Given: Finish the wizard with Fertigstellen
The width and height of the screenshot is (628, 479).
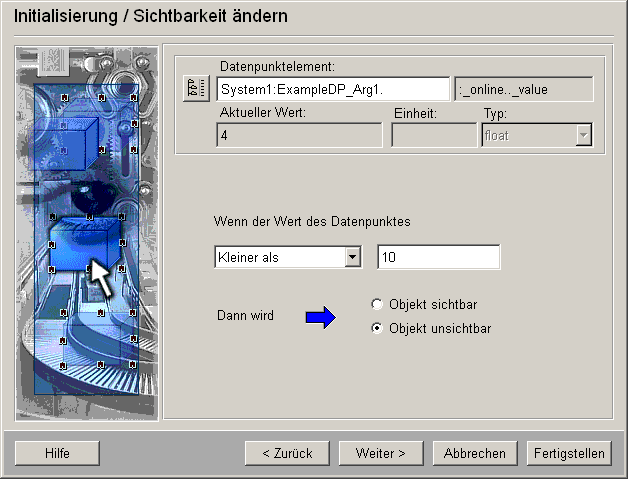Looking at the screenshot, I should pyautogui.click(x=569, y=453).
